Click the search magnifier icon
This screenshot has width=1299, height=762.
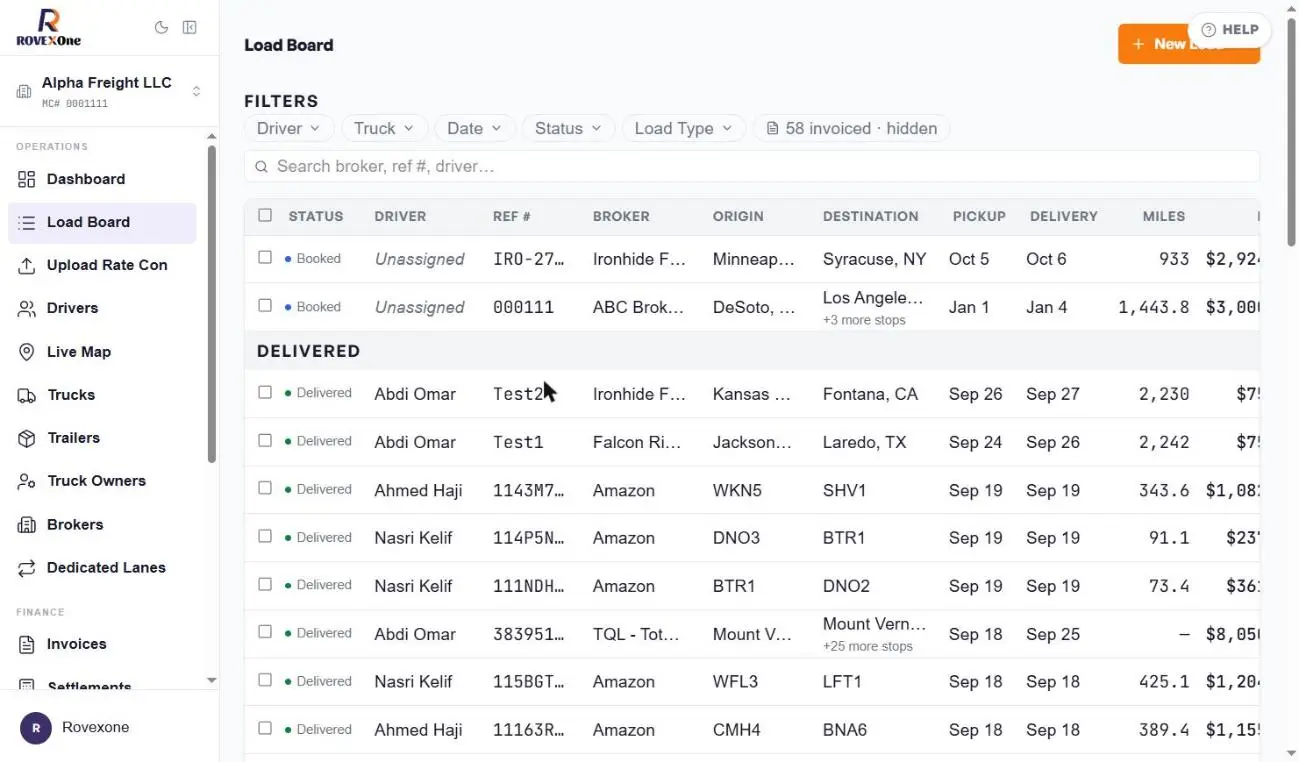point(261,167)
